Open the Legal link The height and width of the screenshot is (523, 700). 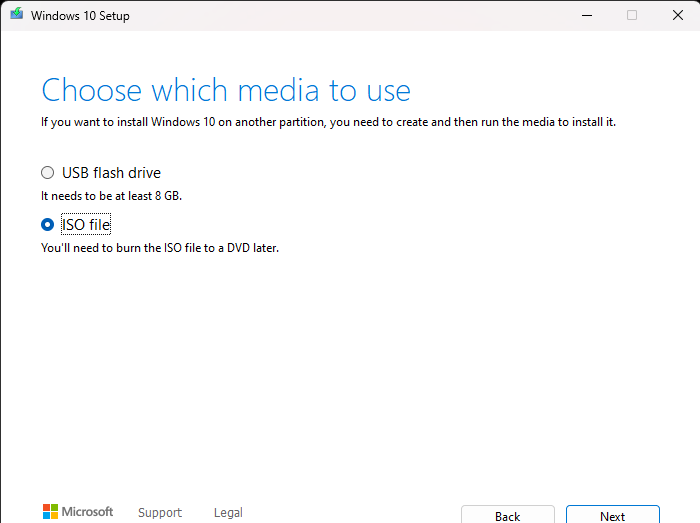coord(228,512)
